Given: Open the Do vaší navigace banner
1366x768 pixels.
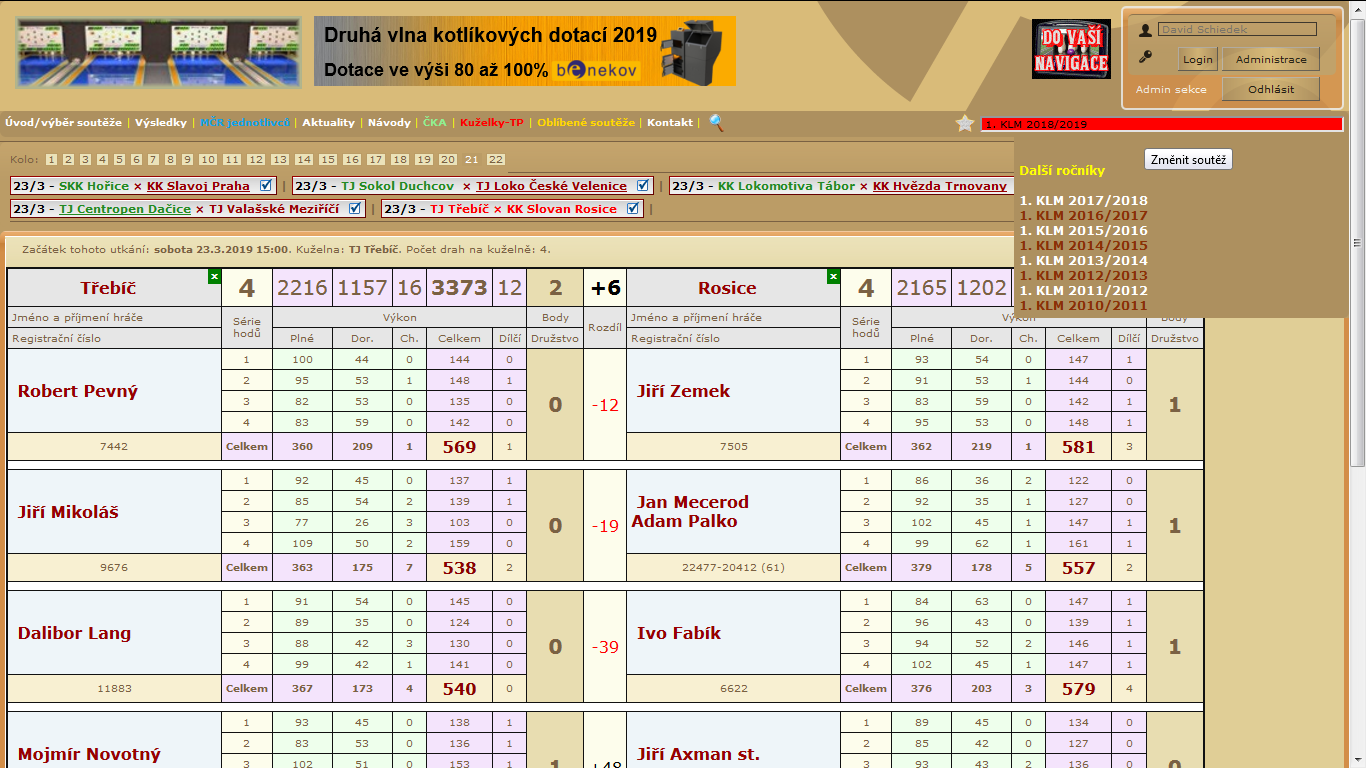Looking at the screenshot, I should coord(1071,48).
